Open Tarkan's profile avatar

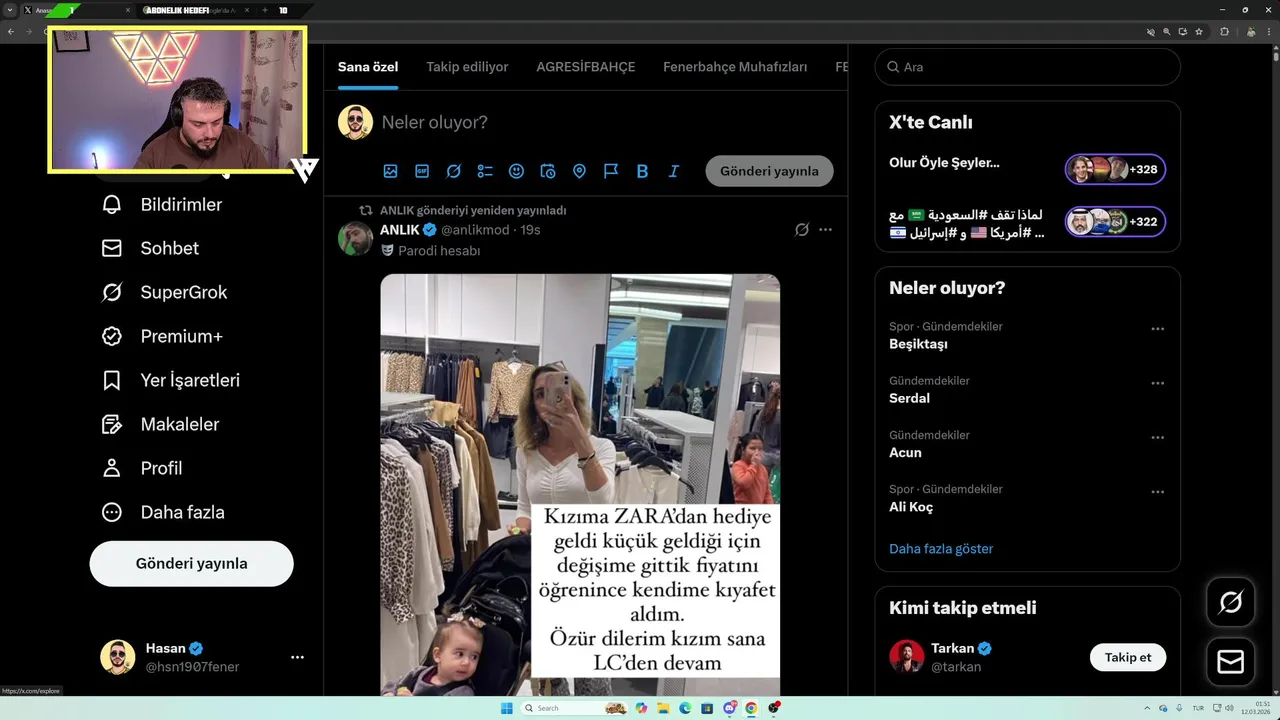(907, 657)
